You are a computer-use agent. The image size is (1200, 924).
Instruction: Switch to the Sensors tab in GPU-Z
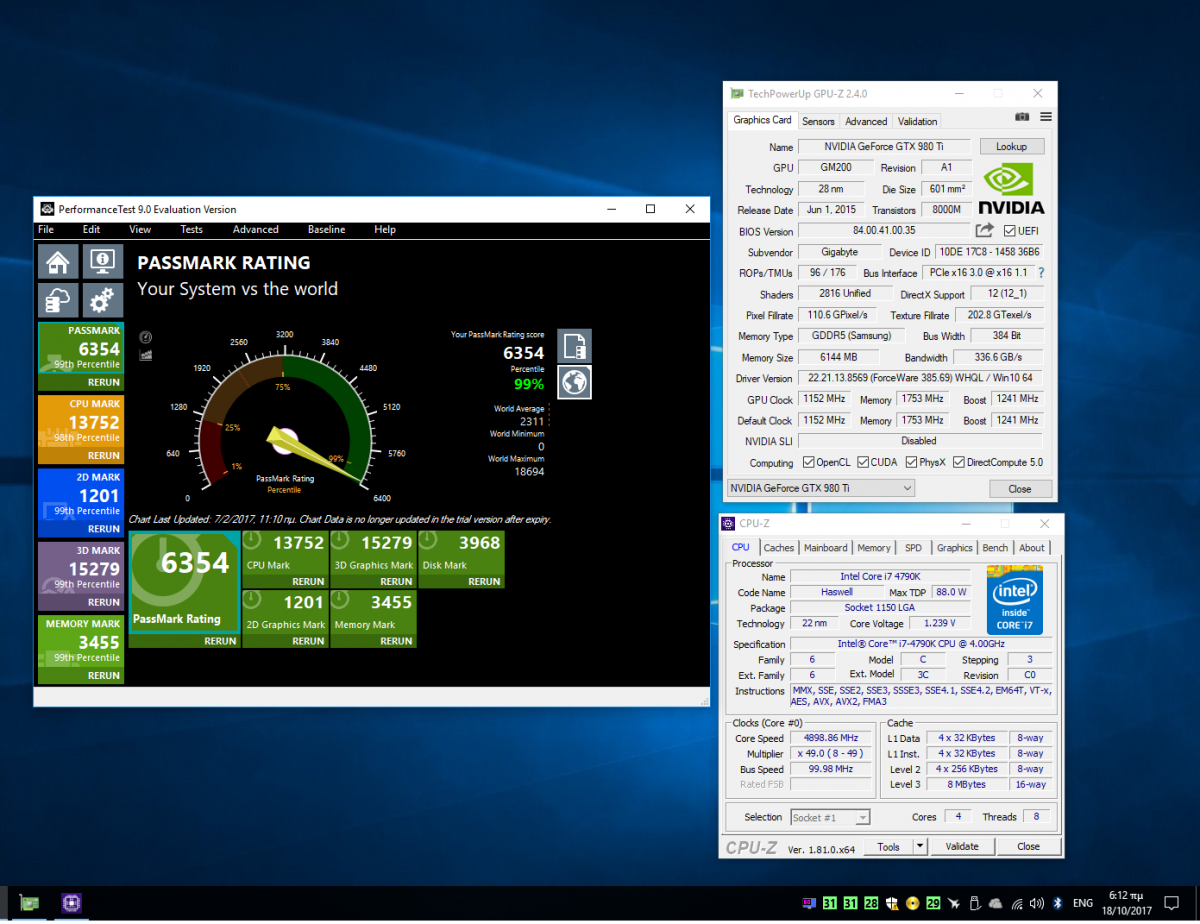tap(818, 121)
